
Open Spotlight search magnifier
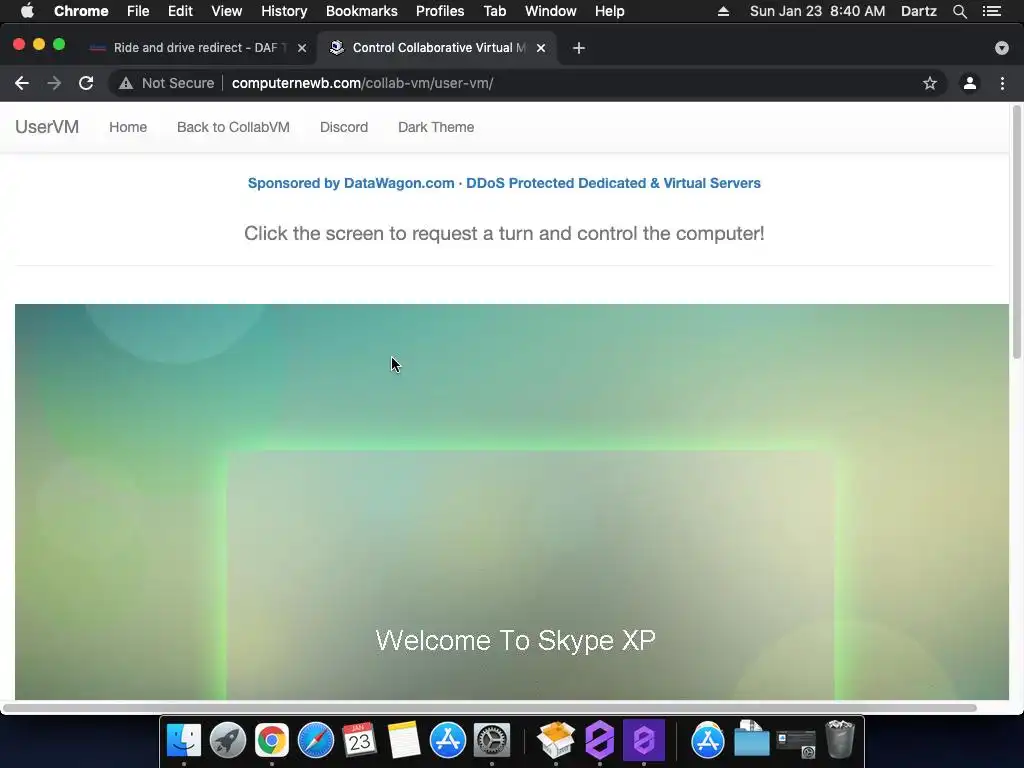[x=959, y=11]
